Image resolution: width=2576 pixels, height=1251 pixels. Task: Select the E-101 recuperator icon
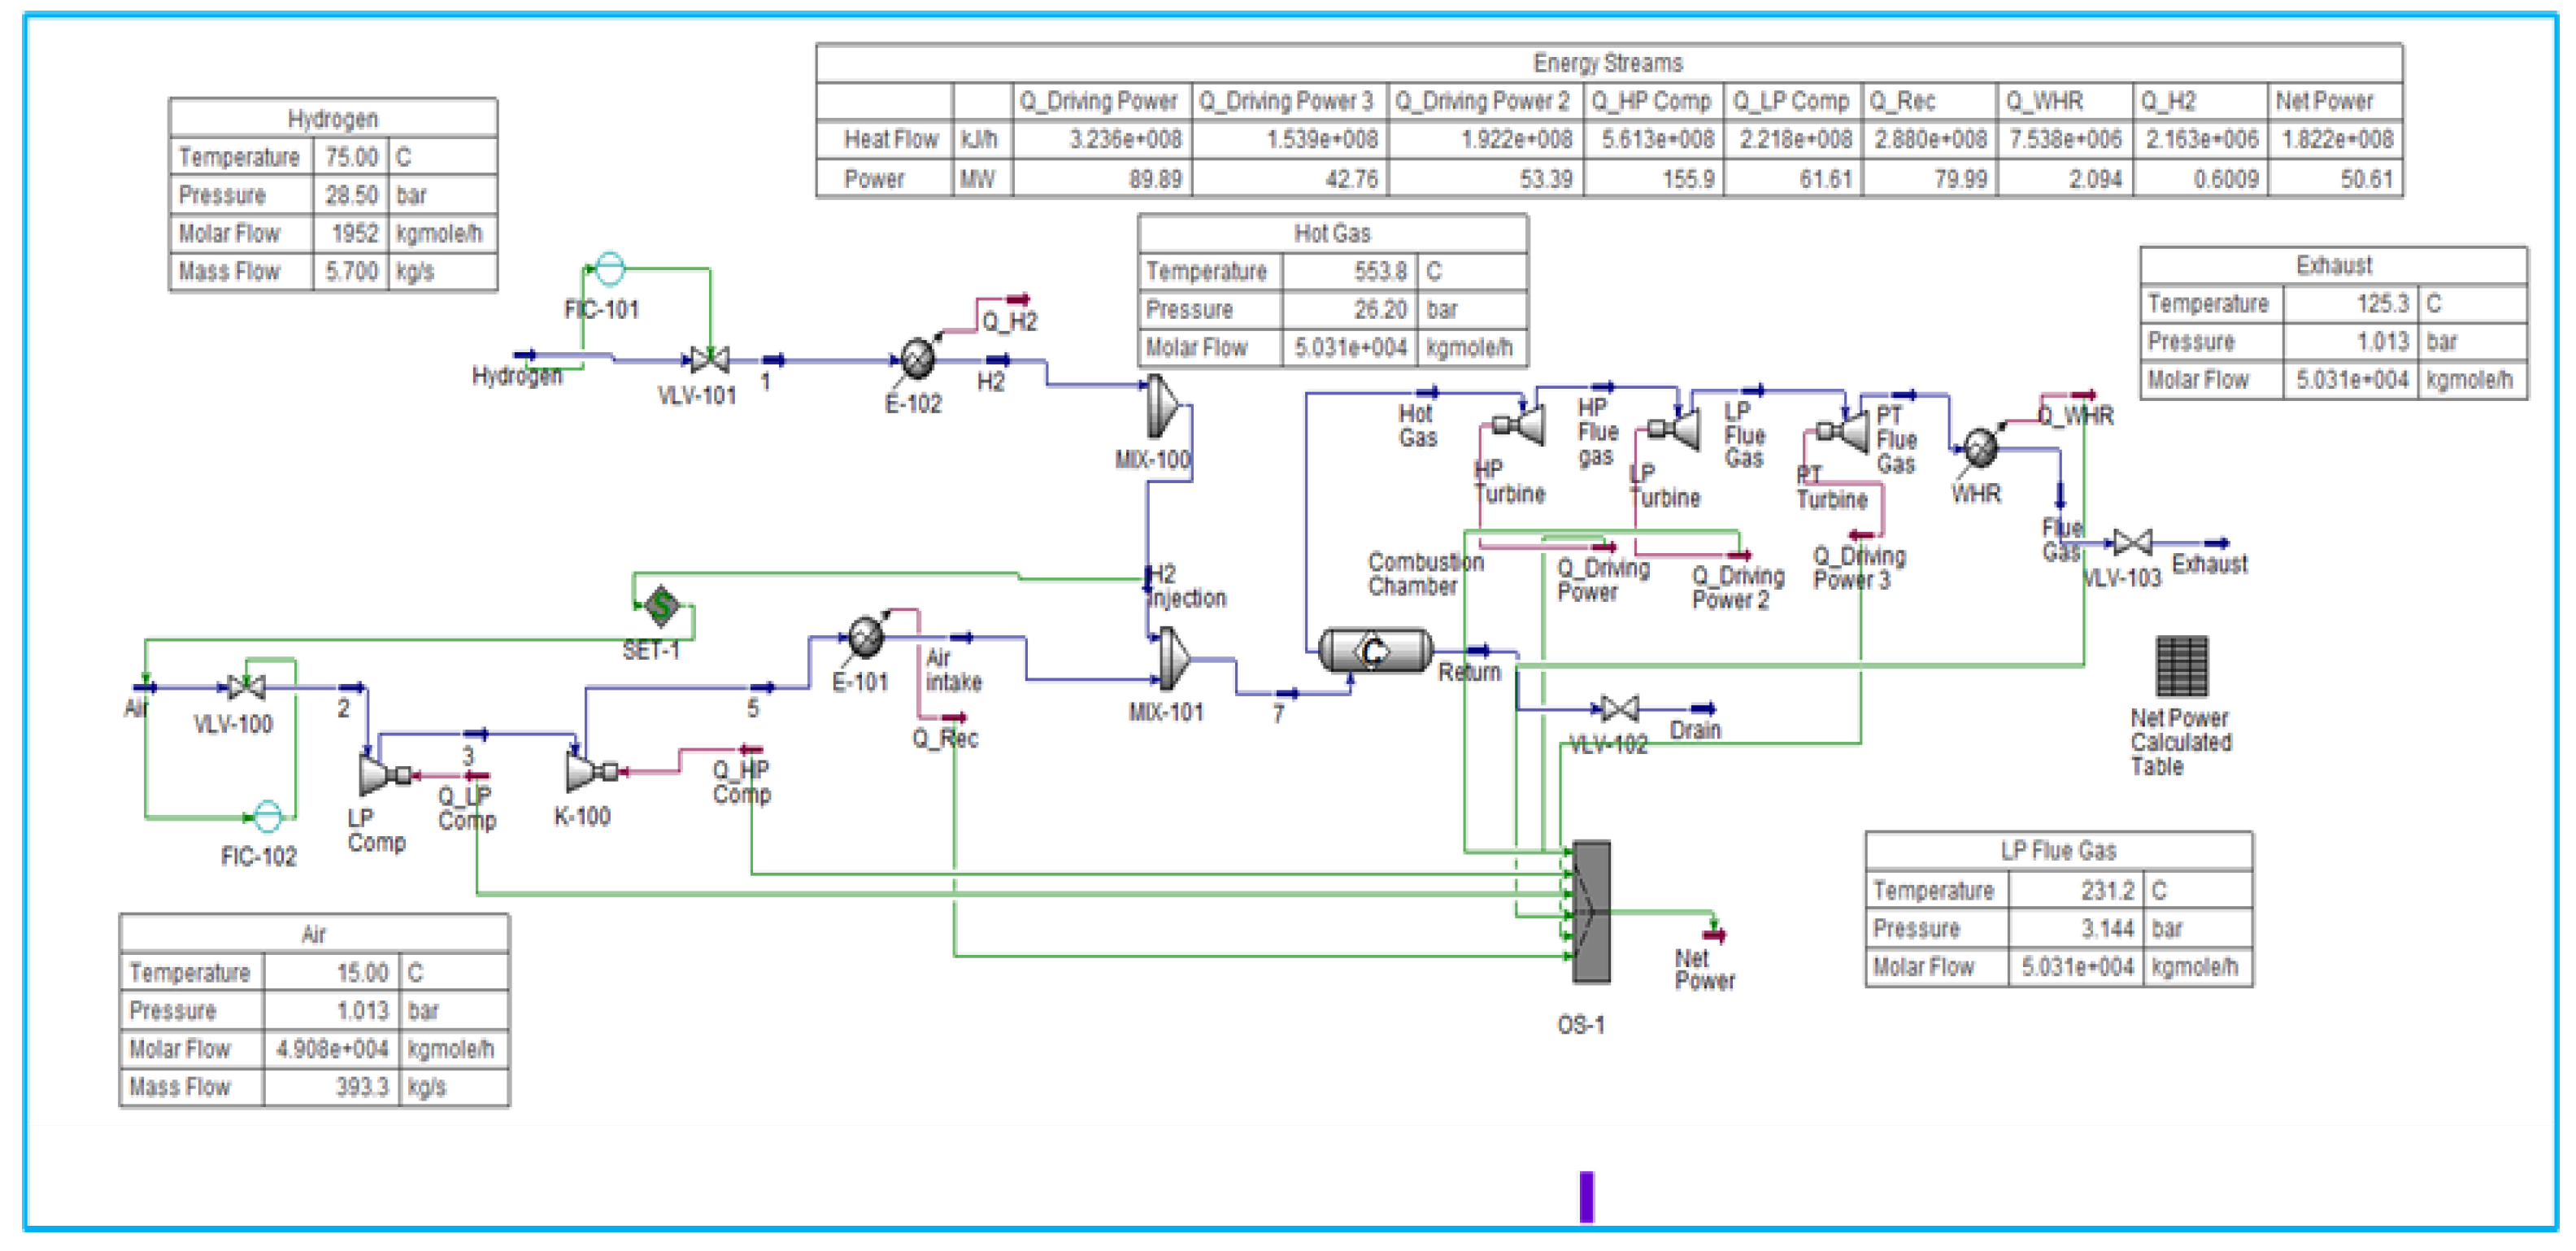pyautogui.click(x=865, y=636)
